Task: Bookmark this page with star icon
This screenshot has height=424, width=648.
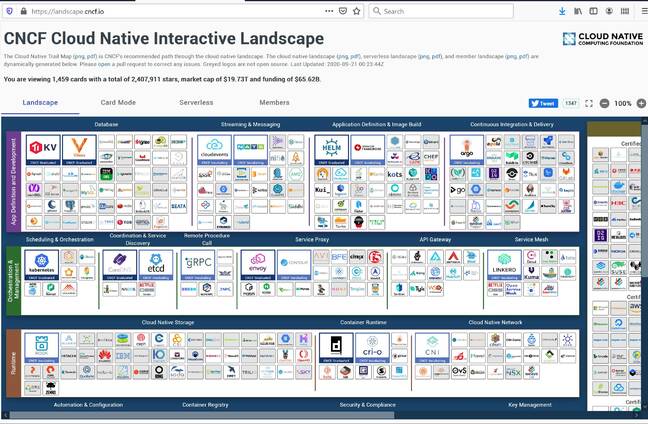Action: coord(357,11)
